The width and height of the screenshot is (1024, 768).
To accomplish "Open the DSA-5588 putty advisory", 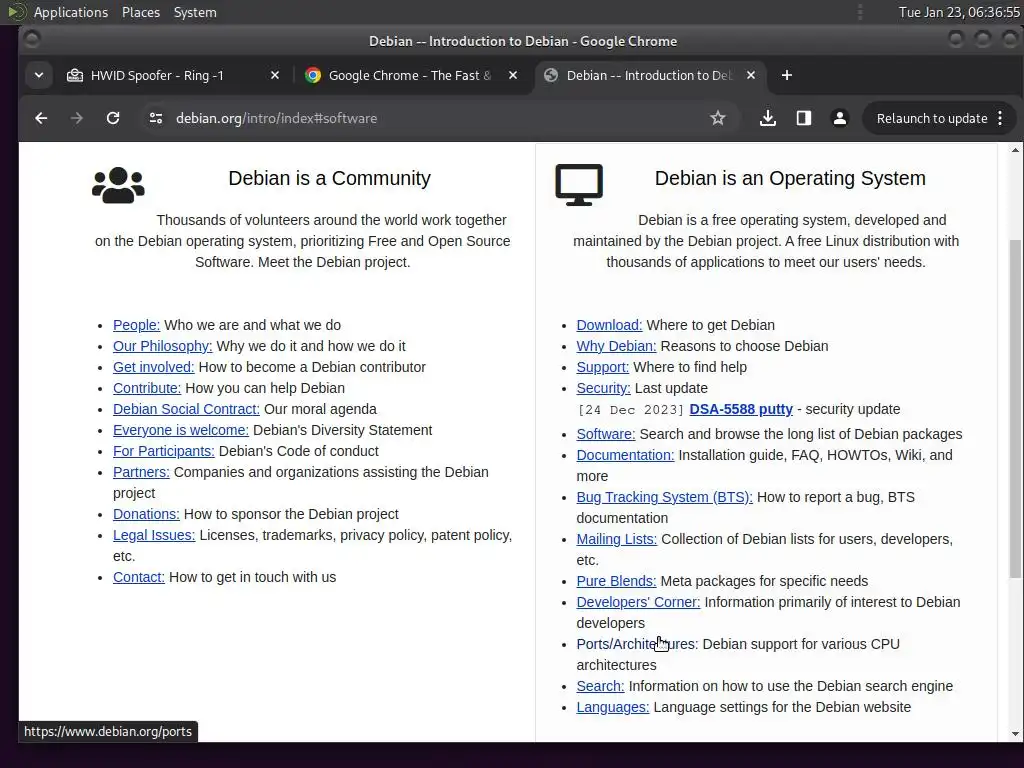I will pos(741,409).
